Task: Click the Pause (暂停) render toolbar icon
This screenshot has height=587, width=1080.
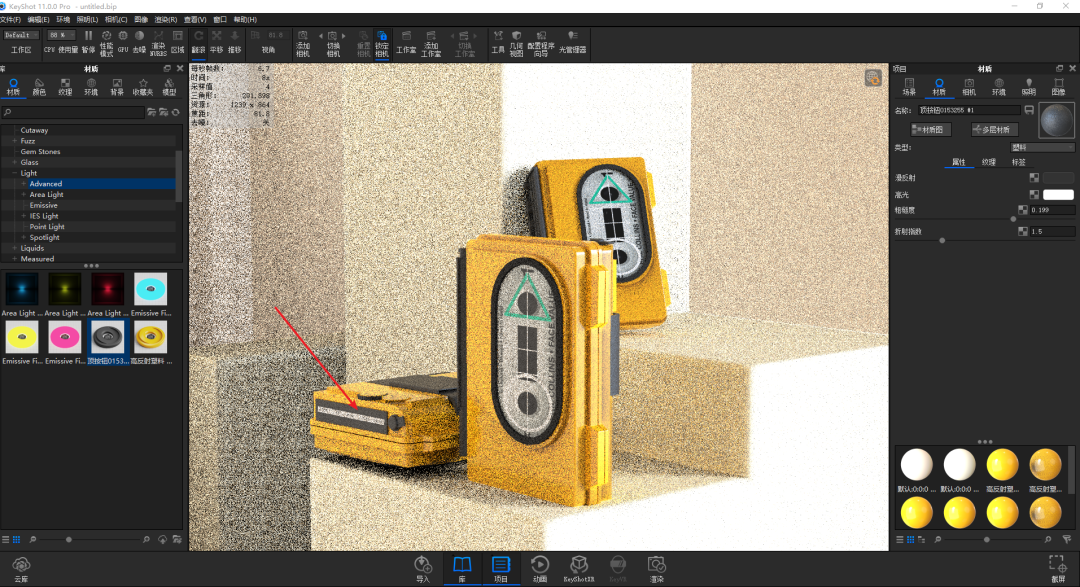Action: pos(88,39)
